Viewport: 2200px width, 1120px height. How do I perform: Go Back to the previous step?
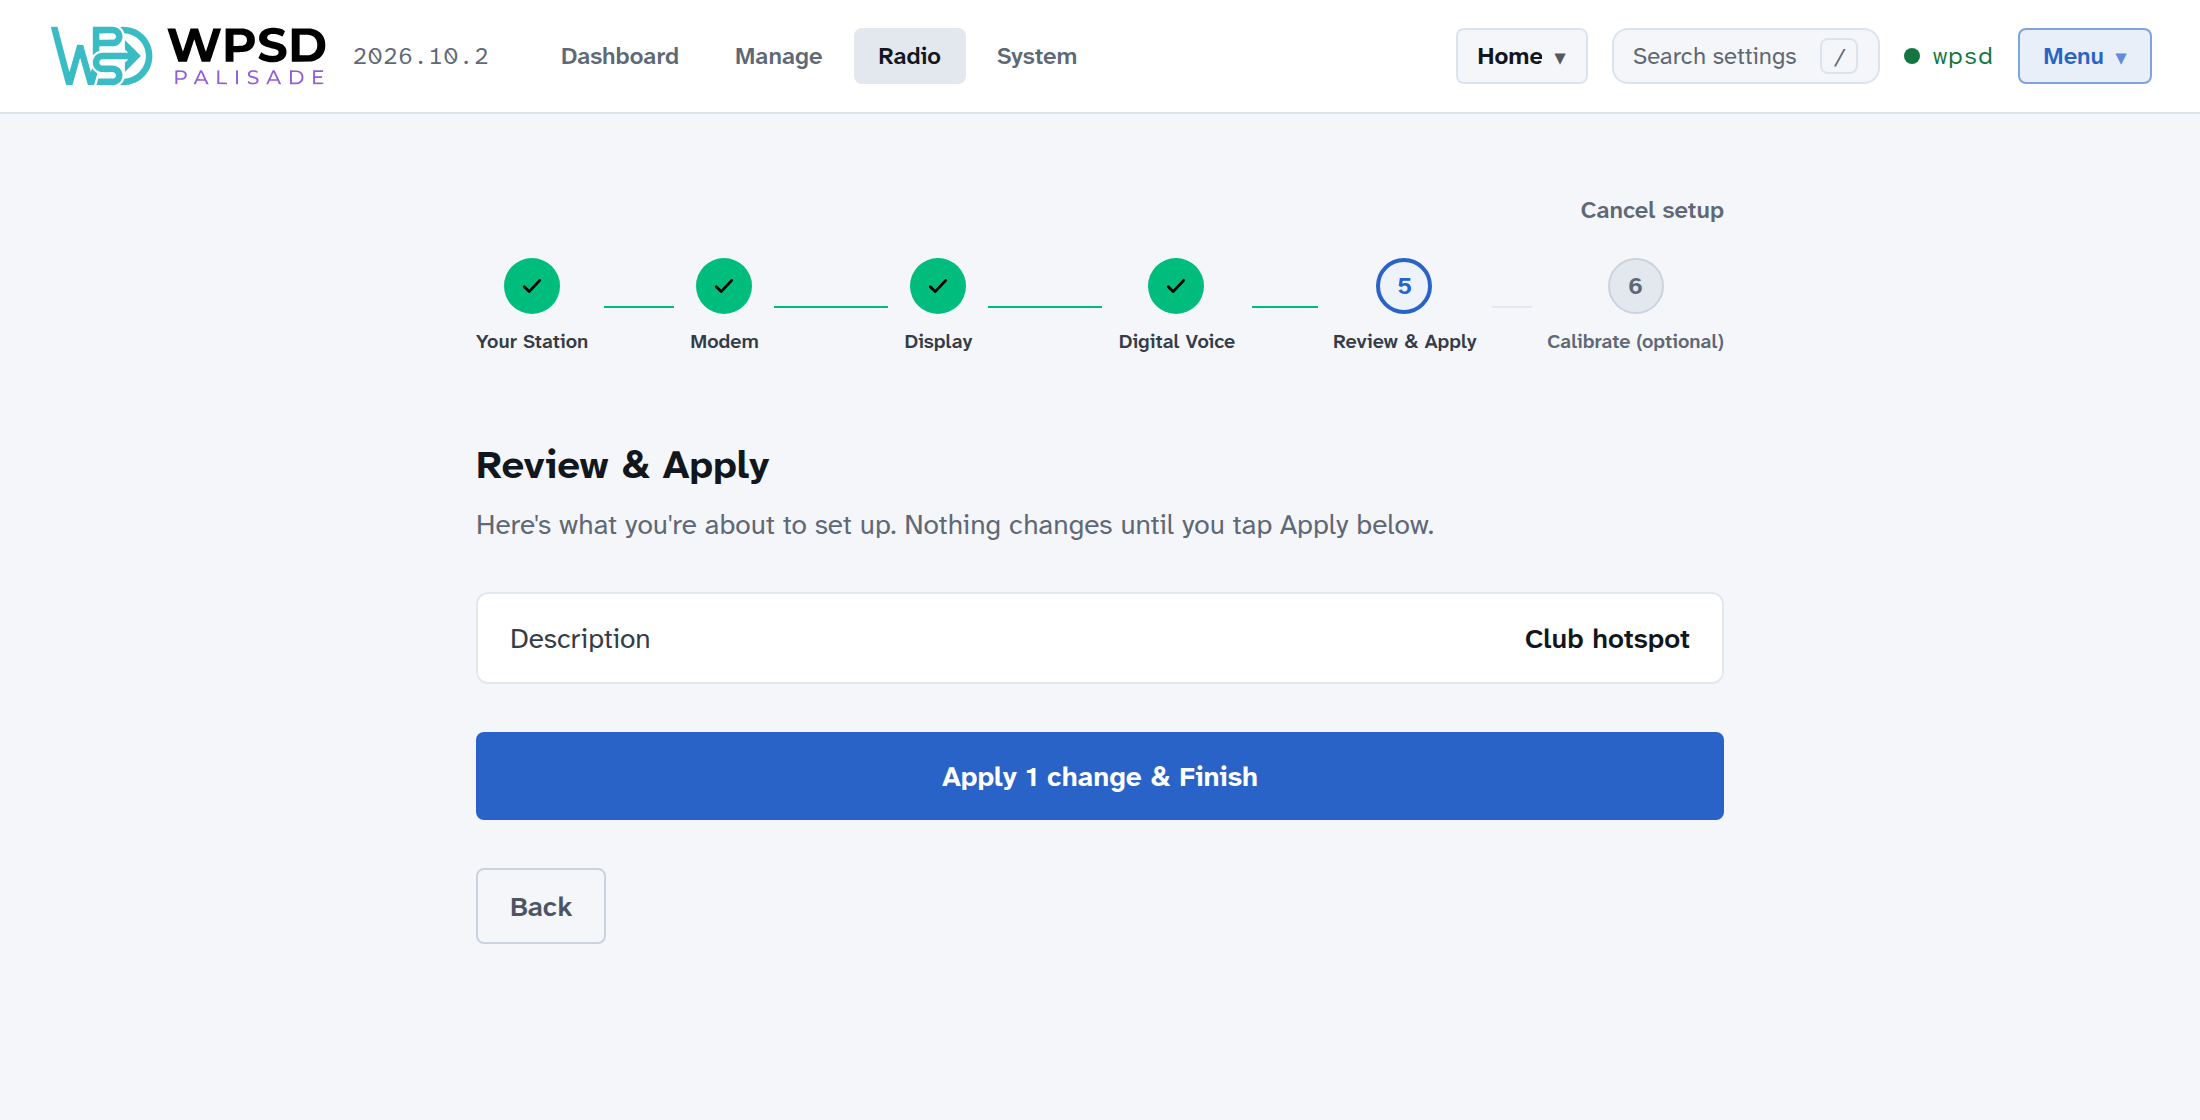(x=541, y=906)
